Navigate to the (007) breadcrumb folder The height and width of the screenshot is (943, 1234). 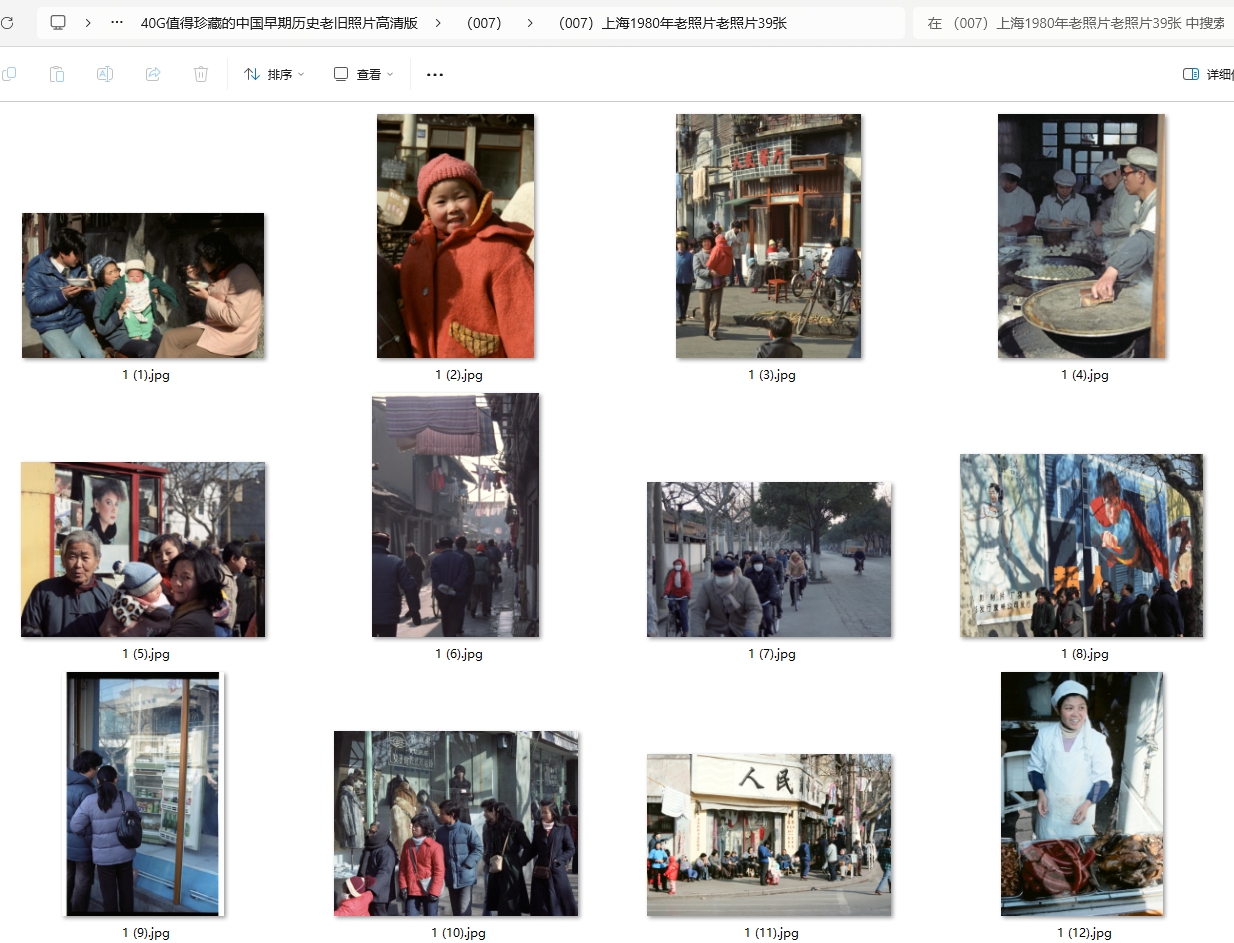point(484,22)
